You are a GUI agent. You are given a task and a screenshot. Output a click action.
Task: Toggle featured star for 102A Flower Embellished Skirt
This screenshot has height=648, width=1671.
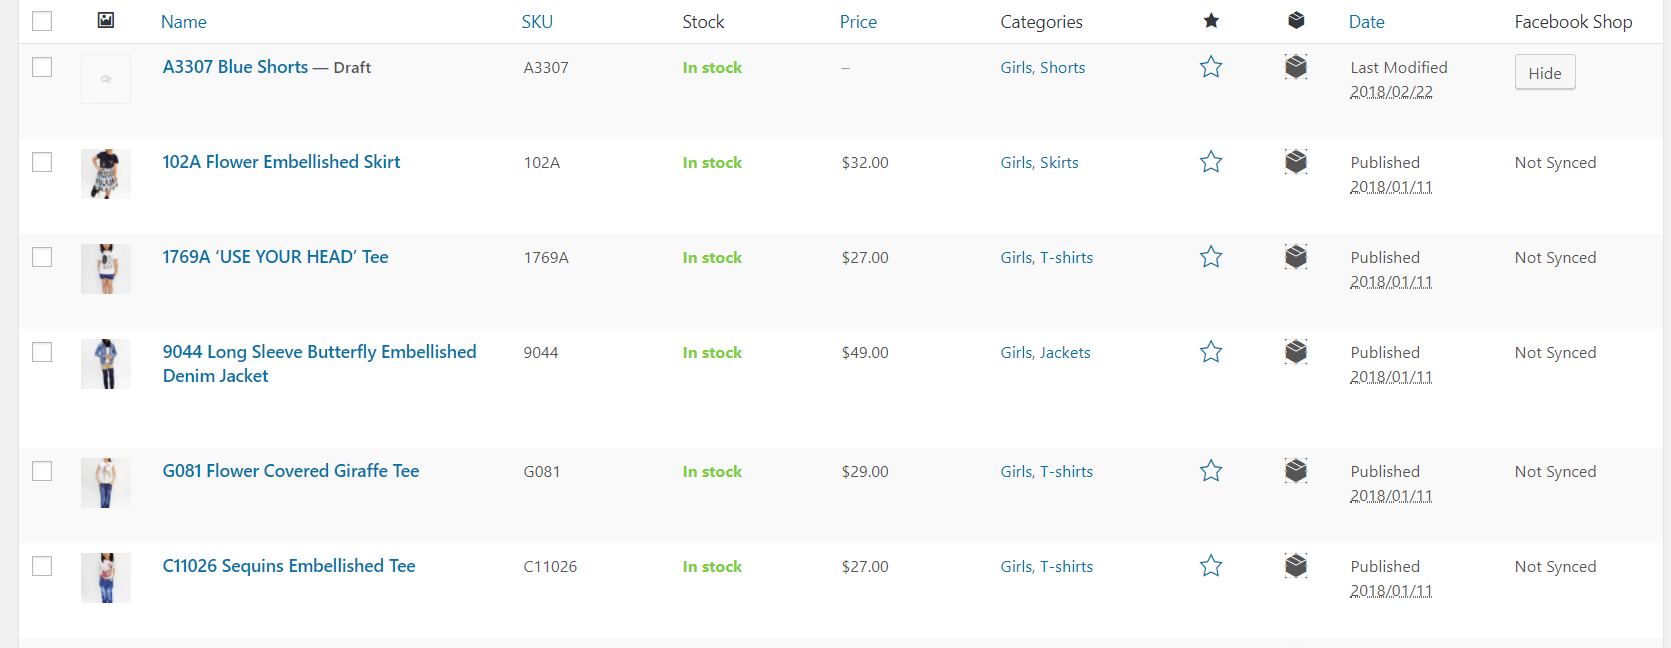(x=1211, y=162)
